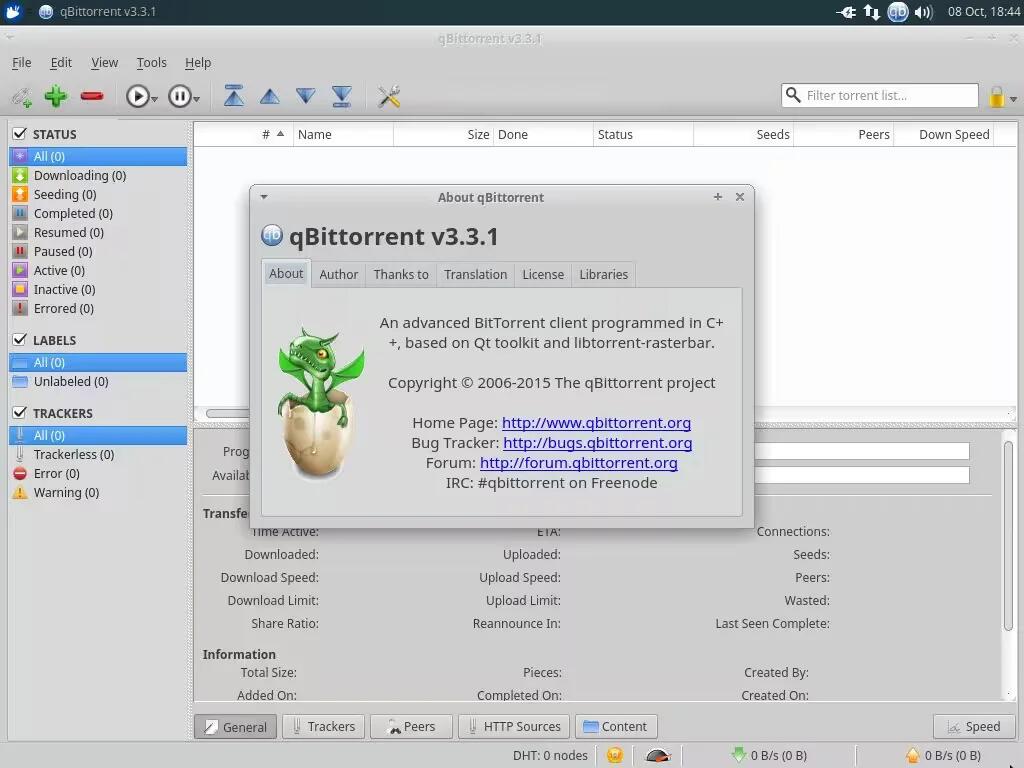Switch to the License tab
Screen dimensions: 1024x768
click(543, 274)
